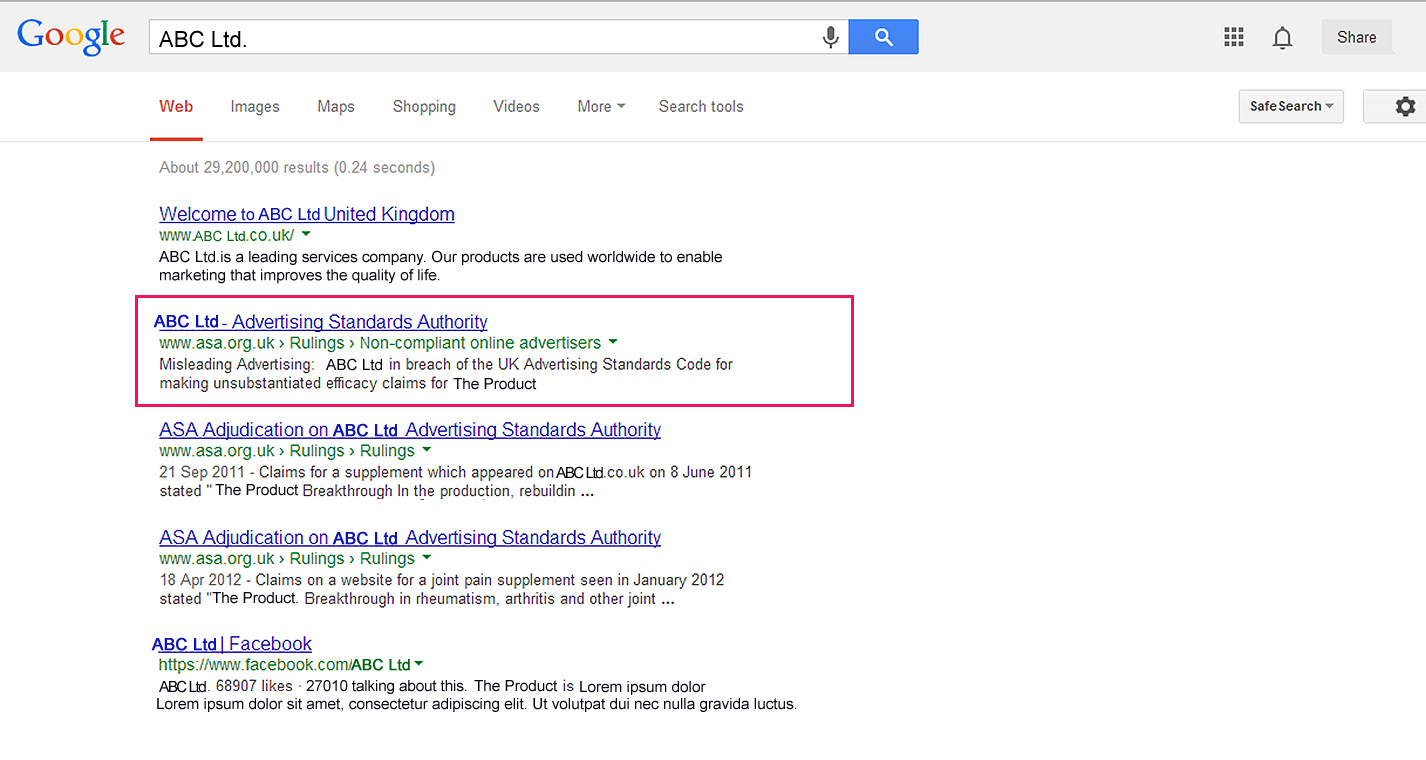Select the Shopping tab

(424, 107)
